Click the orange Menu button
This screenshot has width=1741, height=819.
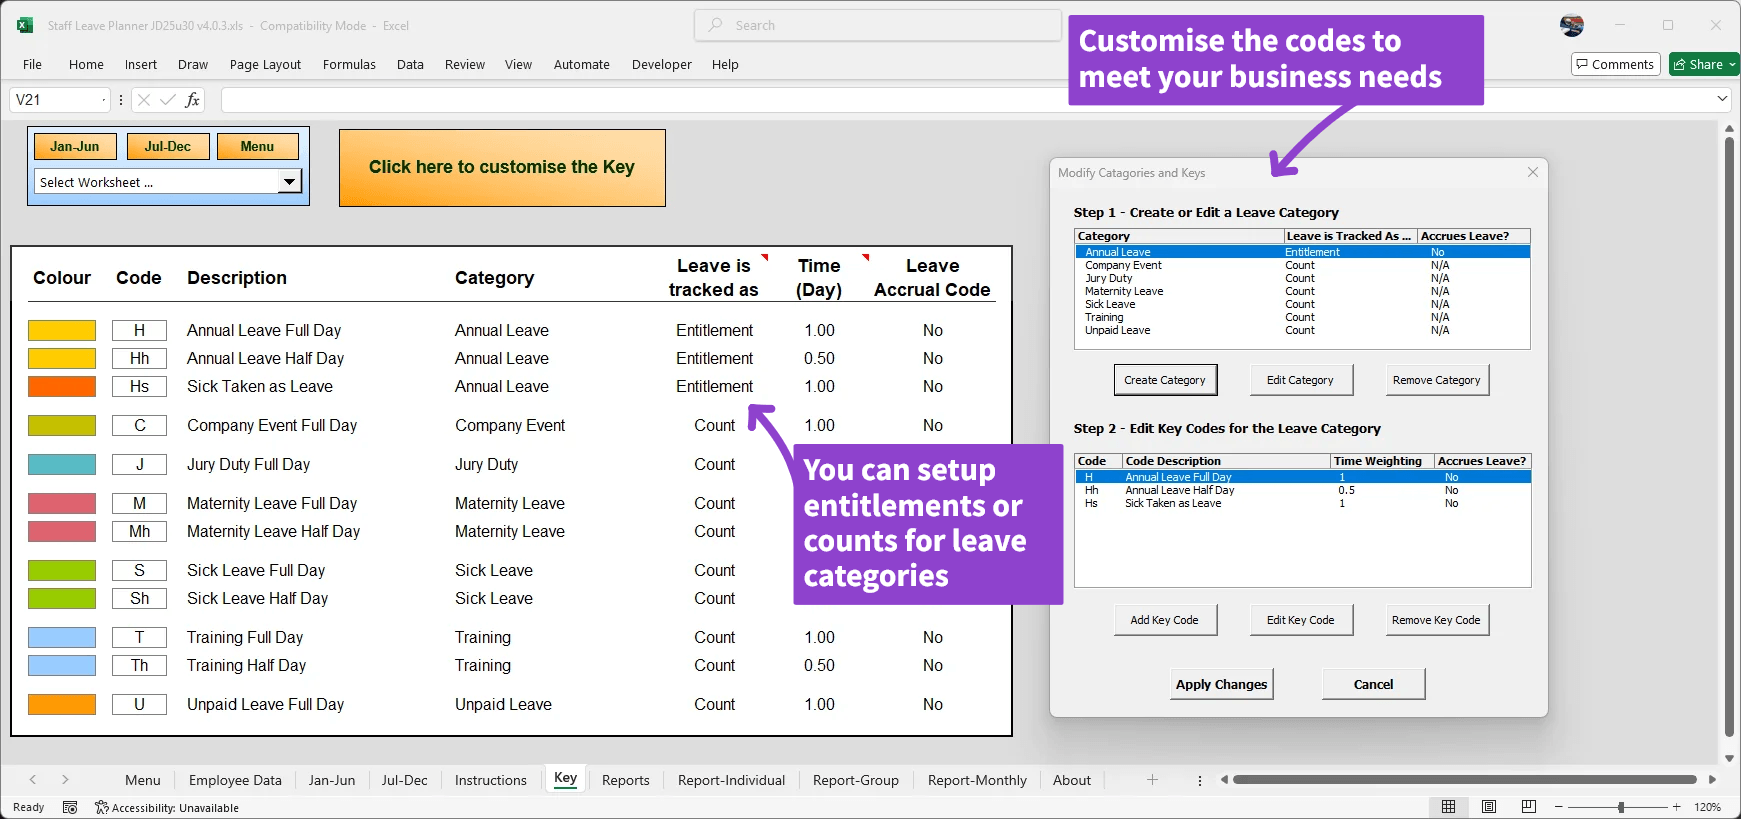coord(257,146)
